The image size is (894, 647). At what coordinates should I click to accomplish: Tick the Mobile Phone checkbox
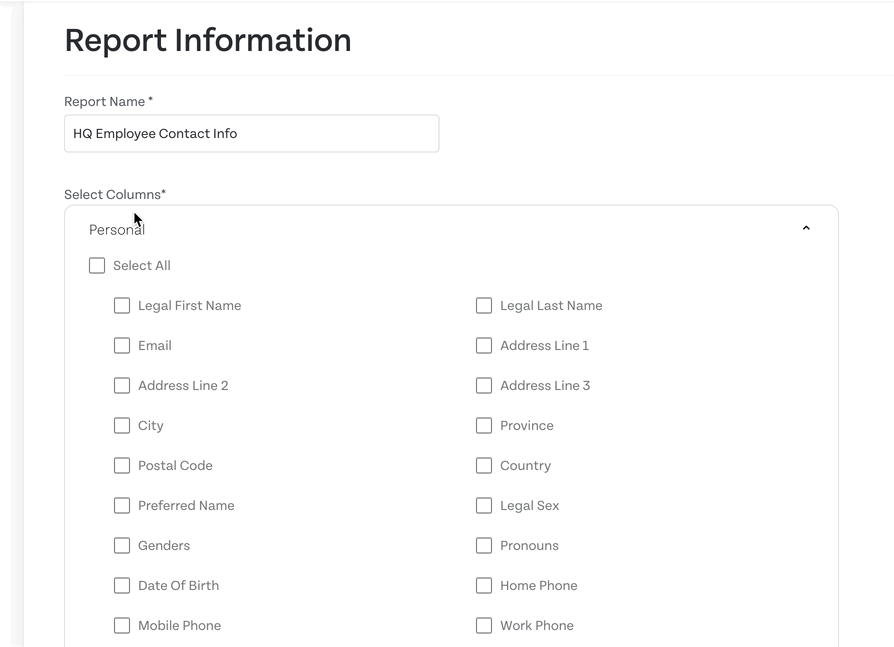coord(122,625)
